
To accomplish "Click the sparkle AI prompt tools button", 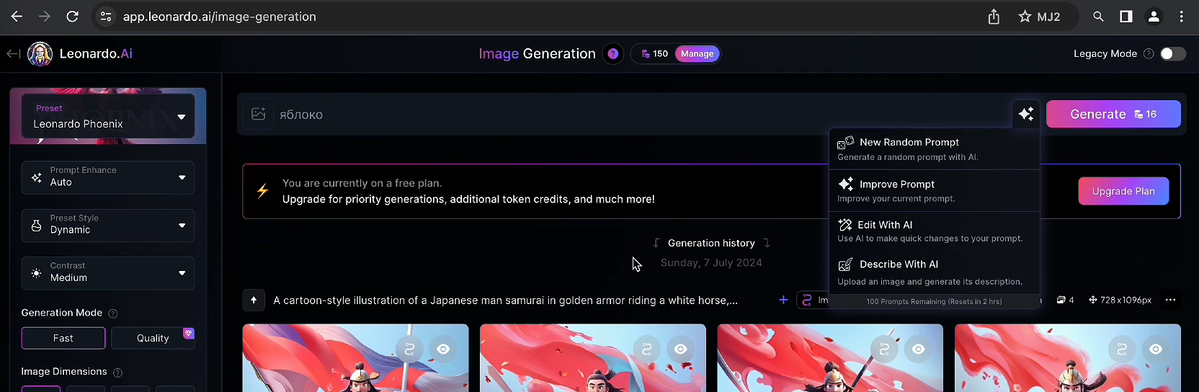I will (x=1025, y=114).
